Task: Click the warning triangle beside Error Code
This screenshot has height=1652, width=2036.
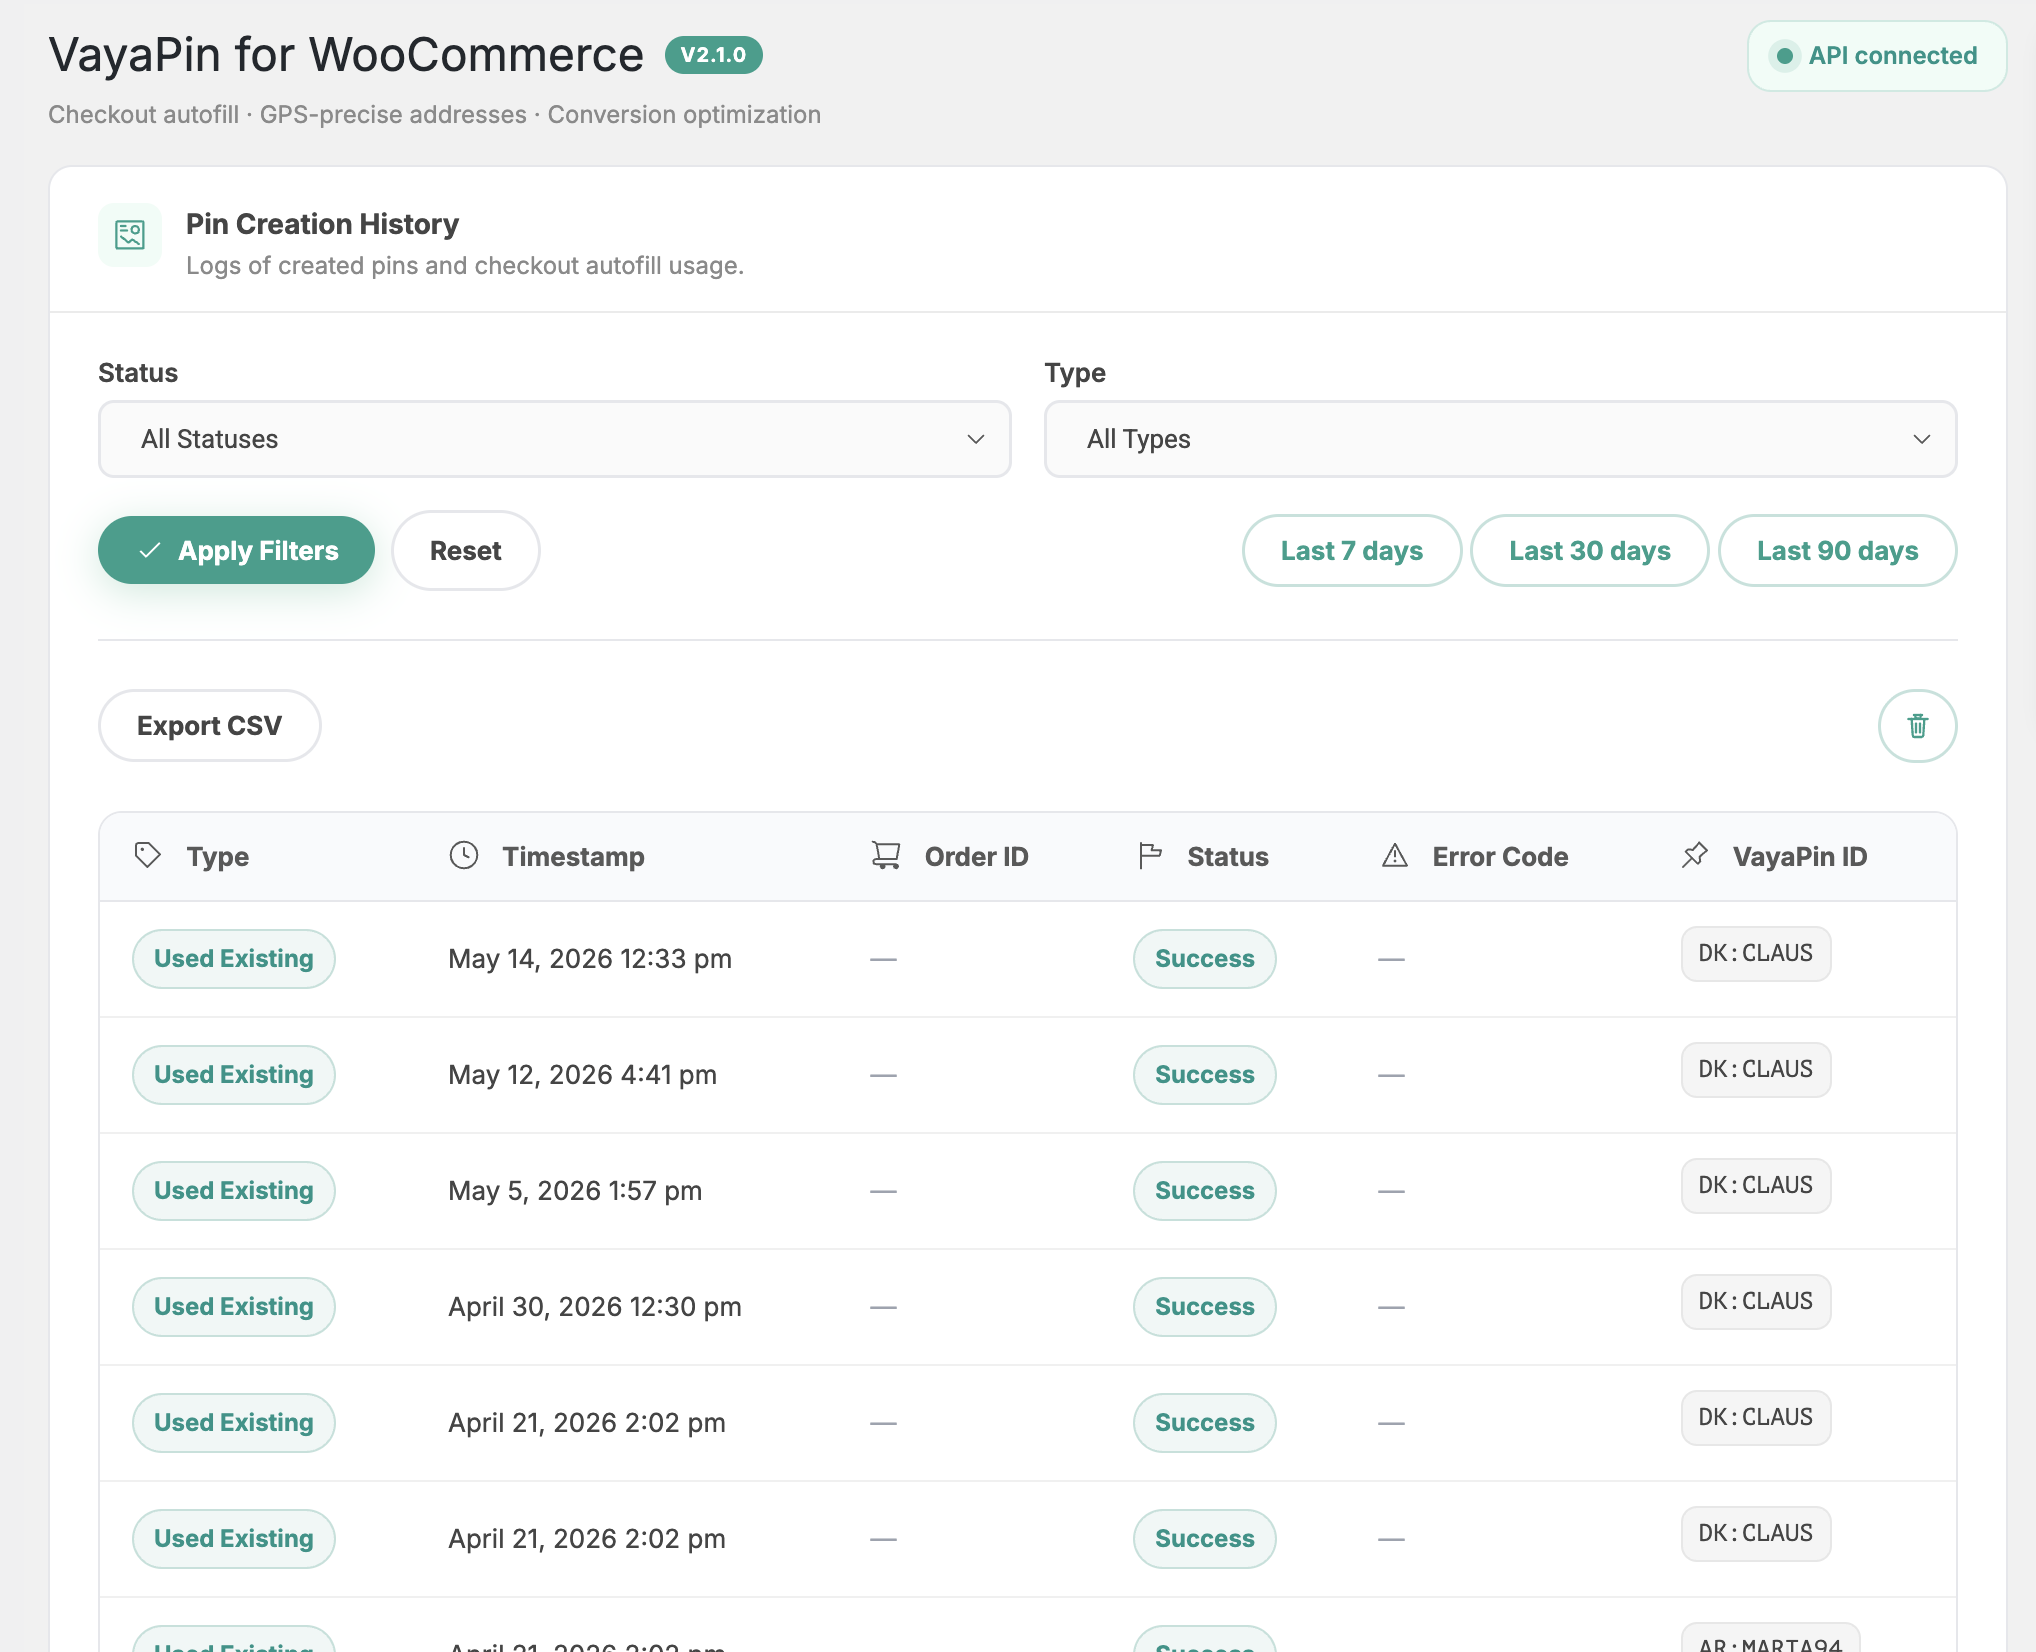Action: coord(1395,855)
